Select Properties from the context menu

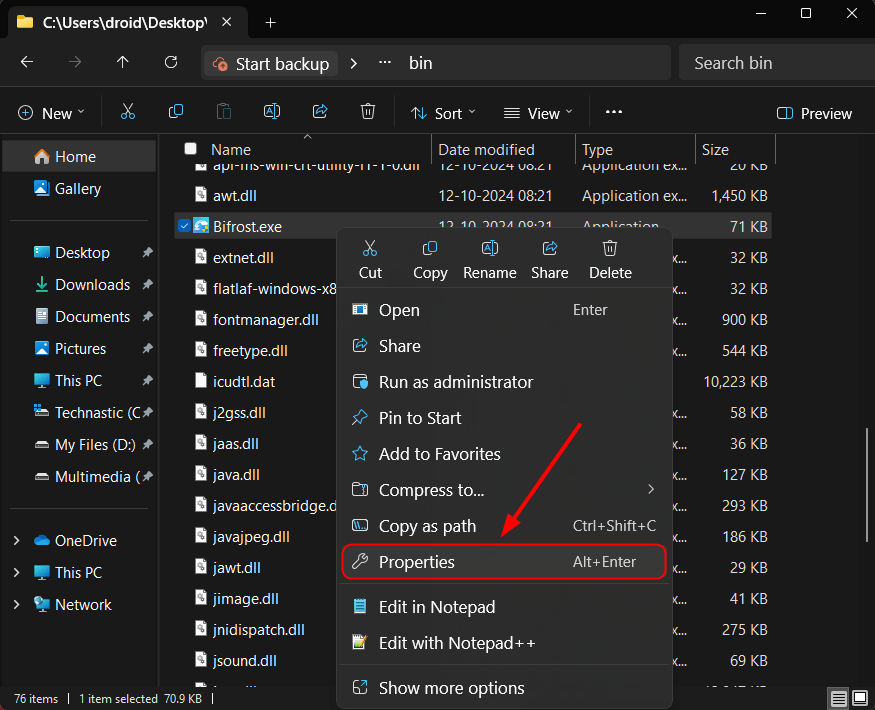tap(416, 562)
